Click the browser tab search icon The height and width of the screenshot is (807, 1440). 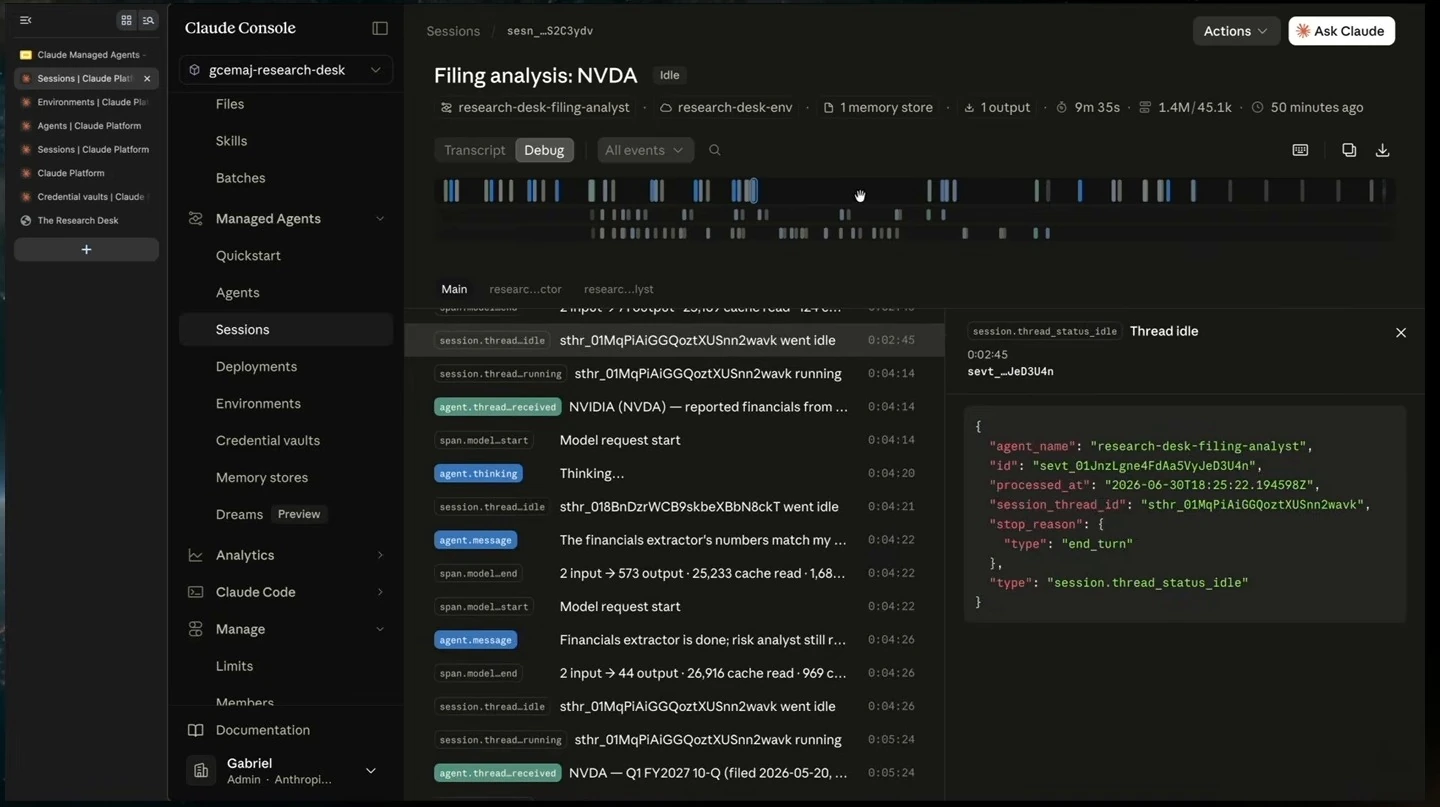148,20
